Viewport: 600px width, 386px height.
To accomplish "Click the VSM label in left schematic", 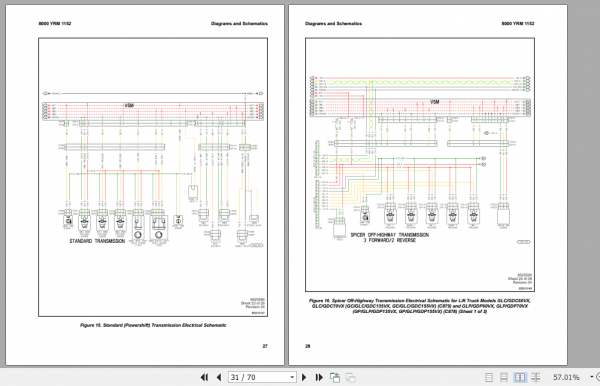I will (129, 105).
